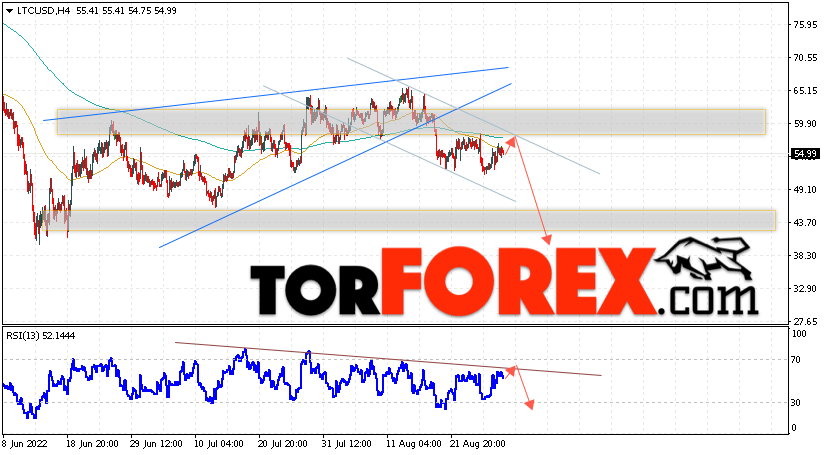Click the 8 Jun 2022 date label
This screenshot has width=828, height=455.
click(x=25, y=444)
